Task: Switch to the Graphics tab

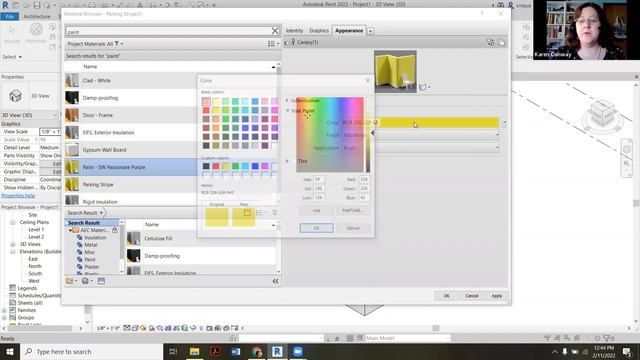Action: [319, 31]
